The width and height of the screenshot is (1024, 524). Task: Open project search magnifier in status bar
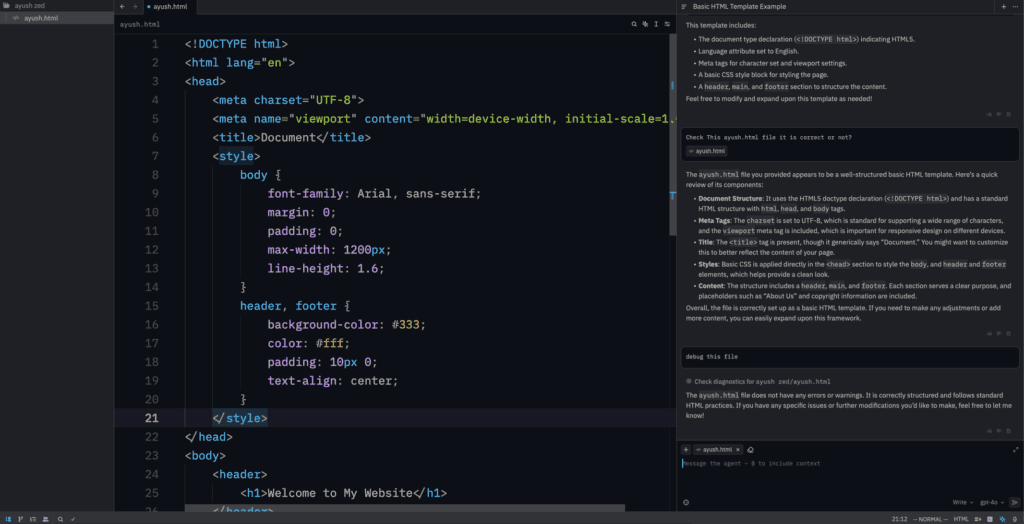[61, 519]
